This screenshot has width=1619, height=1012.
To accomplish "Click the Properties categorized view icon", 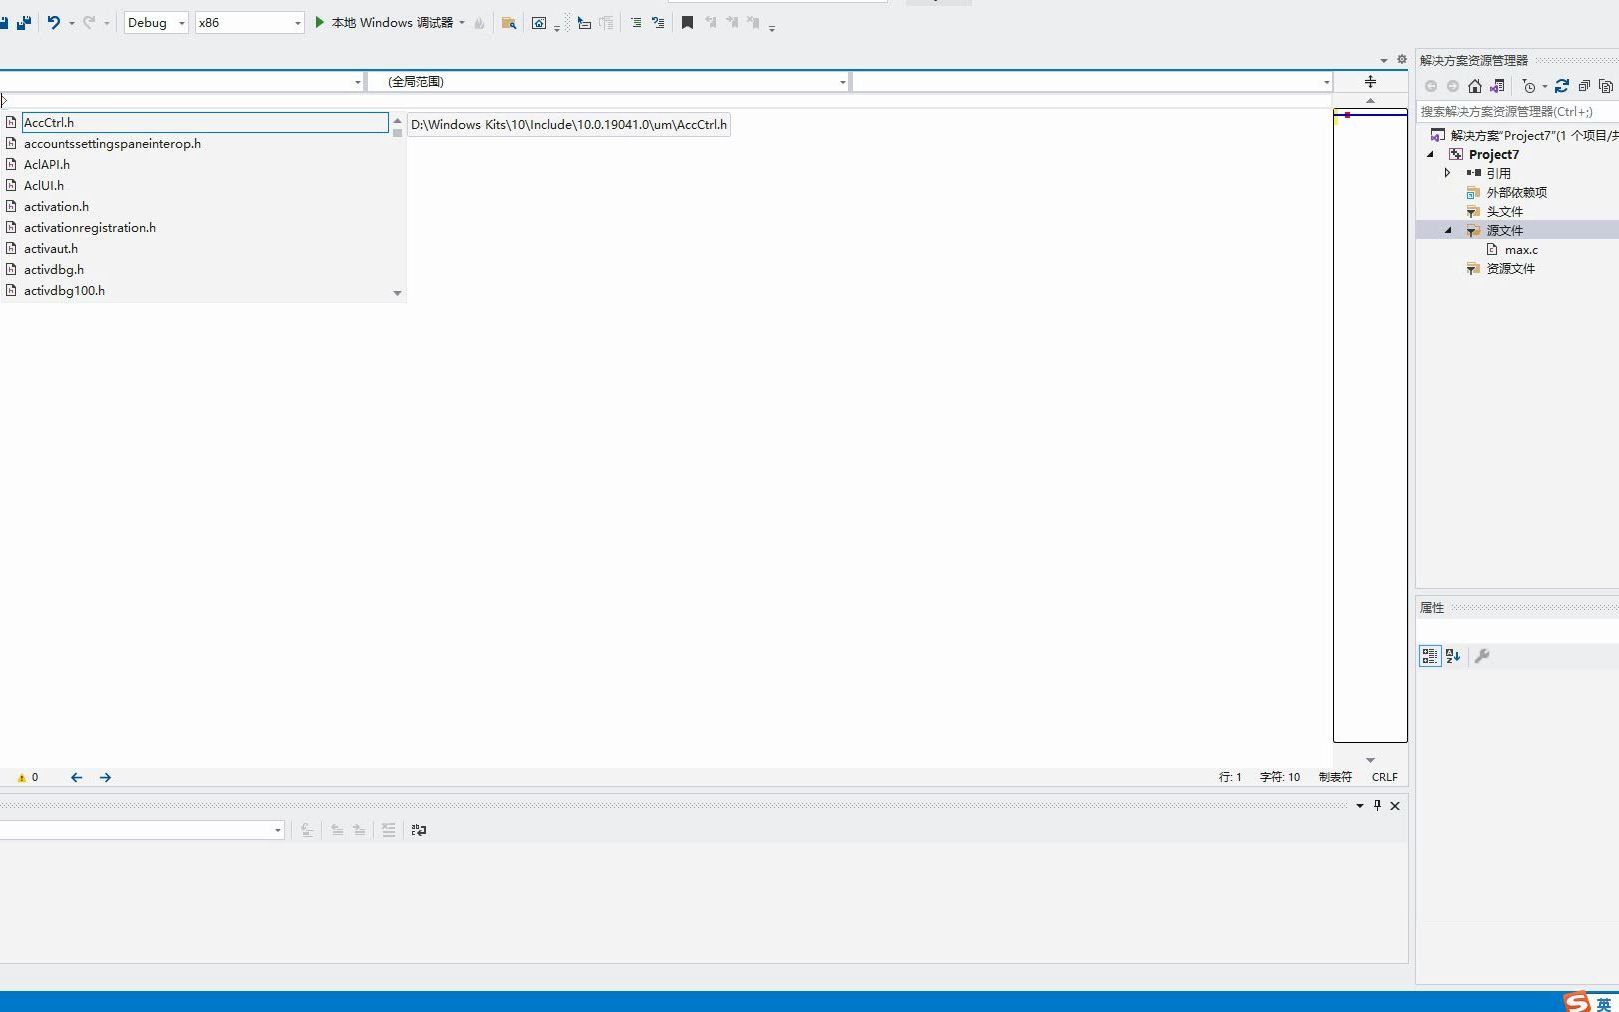I will click(1430, 656).
